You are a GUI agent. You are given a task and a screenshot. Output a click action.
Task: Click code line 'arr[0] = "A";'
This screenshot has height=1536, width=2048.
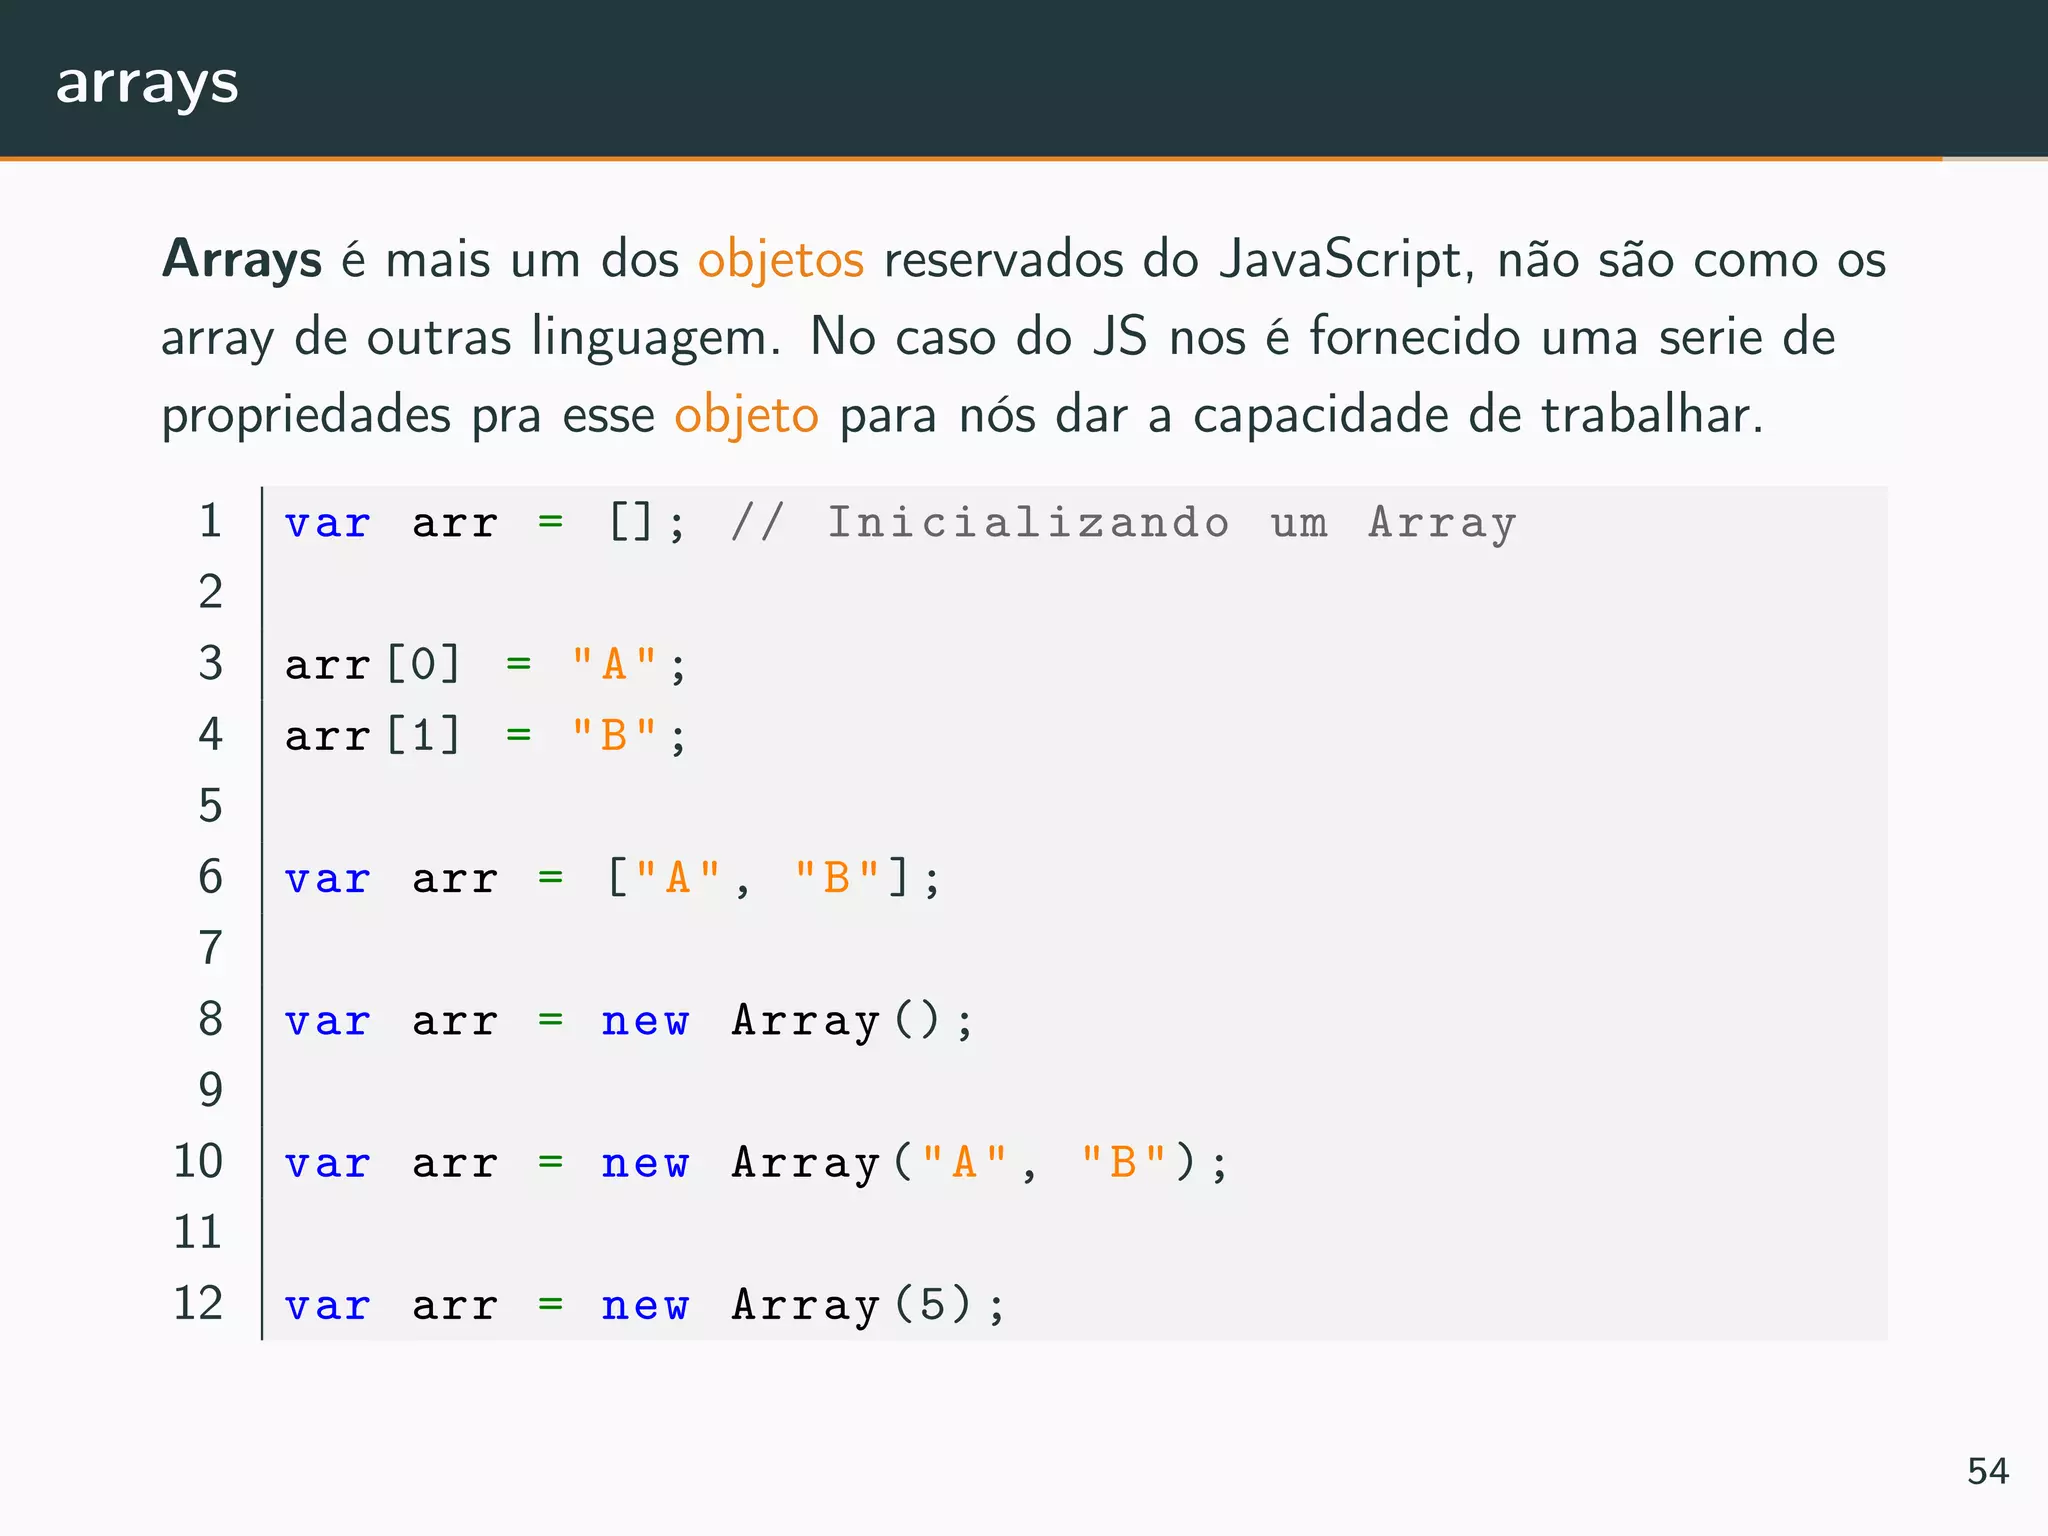486,664
